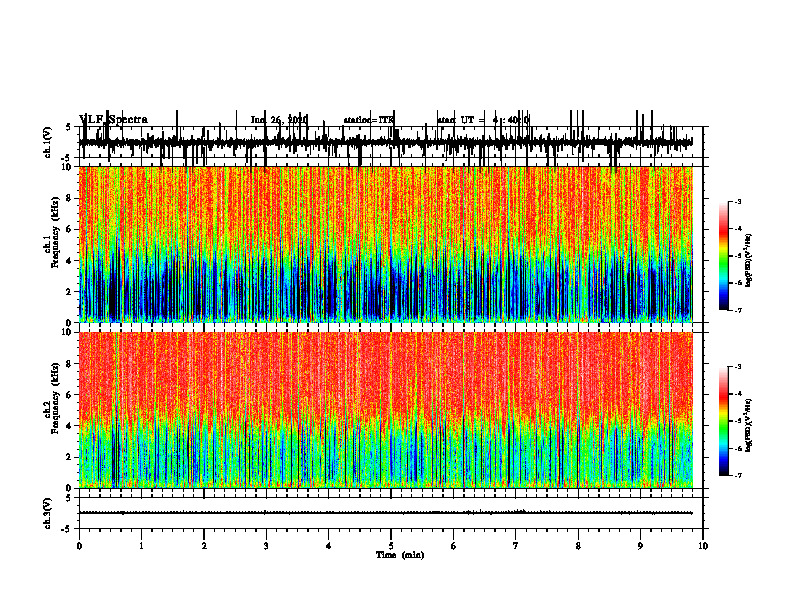Screen dimensions: 792x612
Task: Click time axis tick label "2"
Action: pyautogui.click(x=204, y=546)
